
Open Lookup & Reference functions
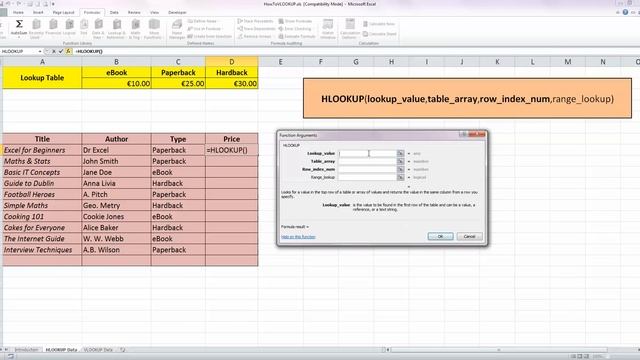pos(116,29)
